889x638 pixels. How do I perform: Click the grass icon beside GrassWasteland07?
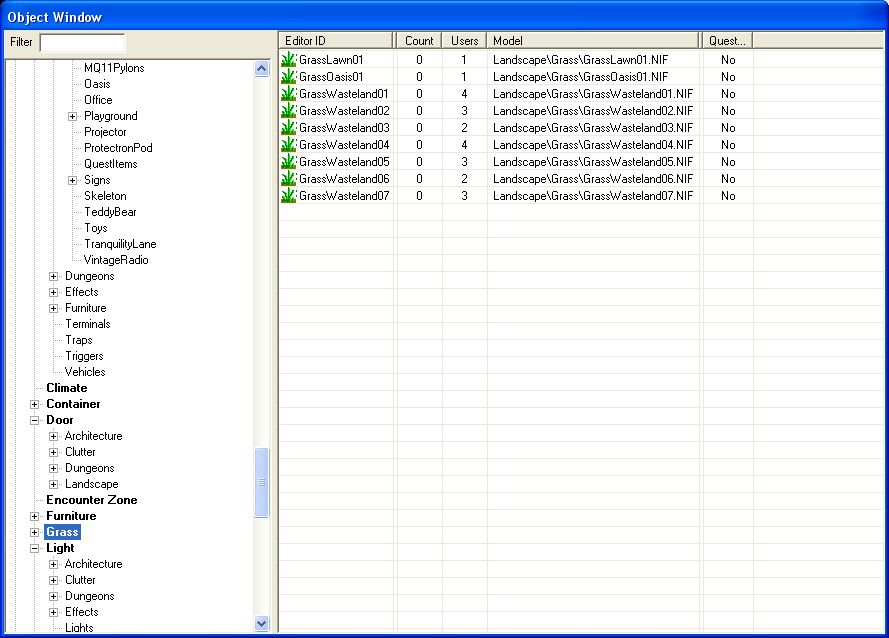[289, 196]
